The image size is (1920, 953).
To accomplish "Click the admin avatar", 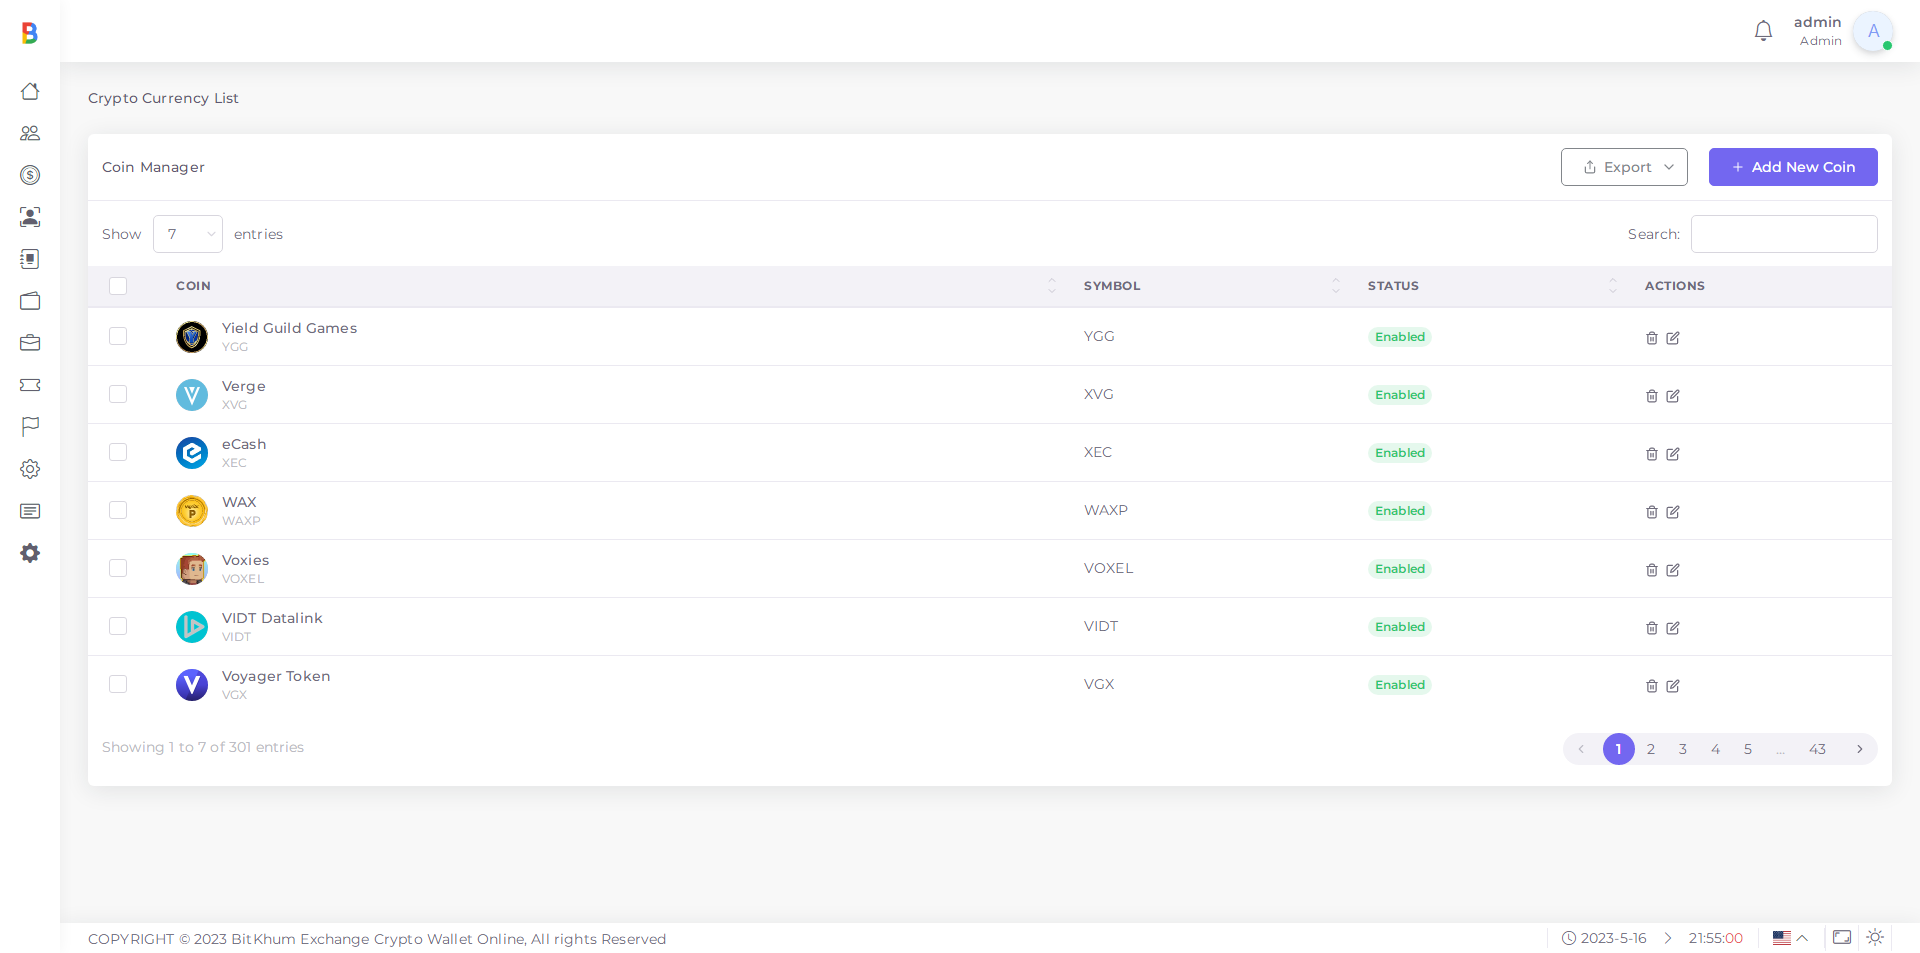I will click(x=1873, y=31).
